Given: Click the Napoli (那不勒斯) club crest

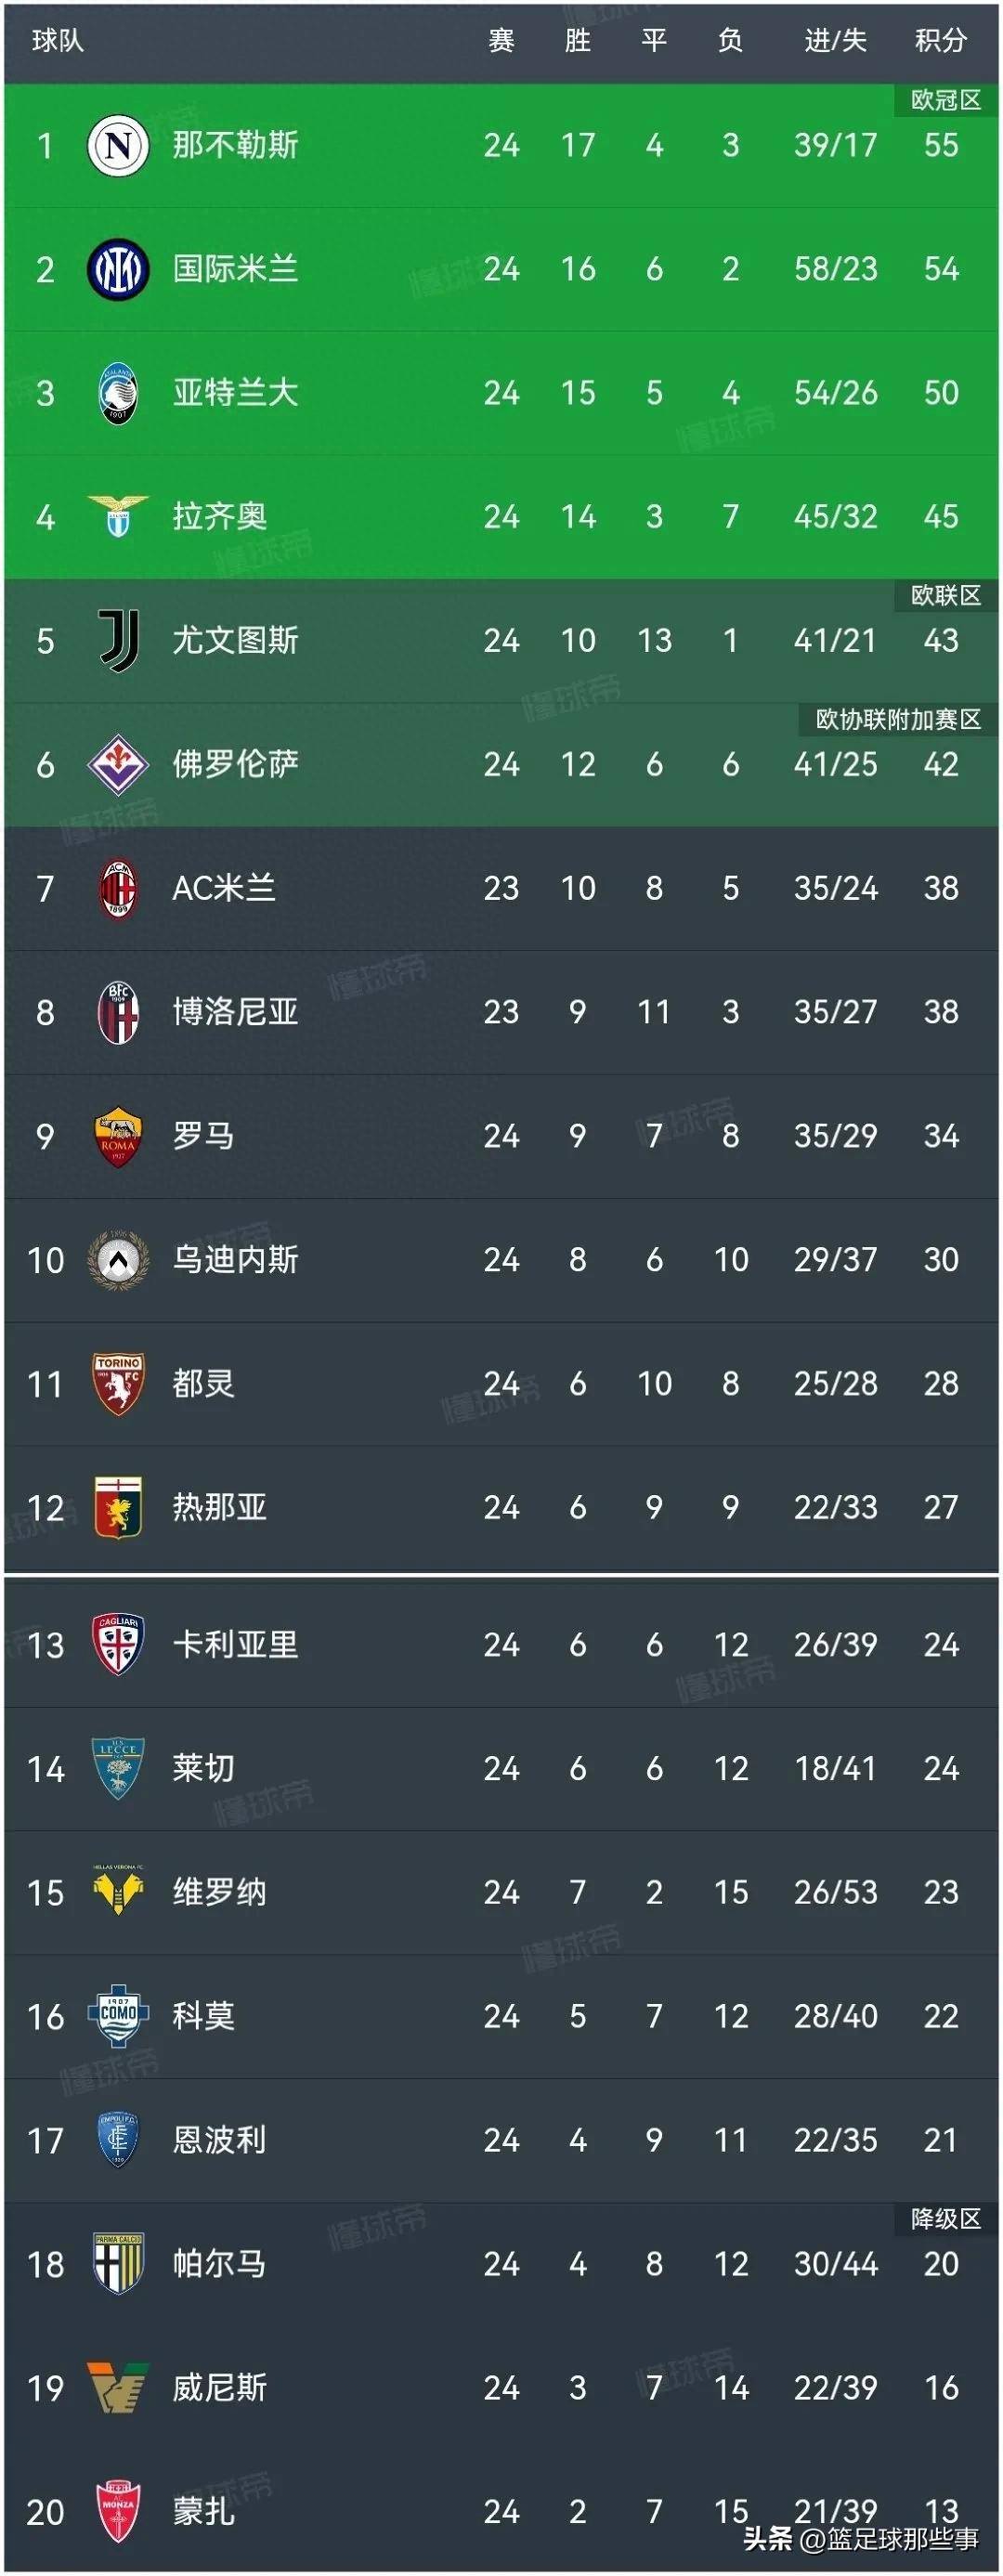Looking at the screenshot, I should 120,145.
